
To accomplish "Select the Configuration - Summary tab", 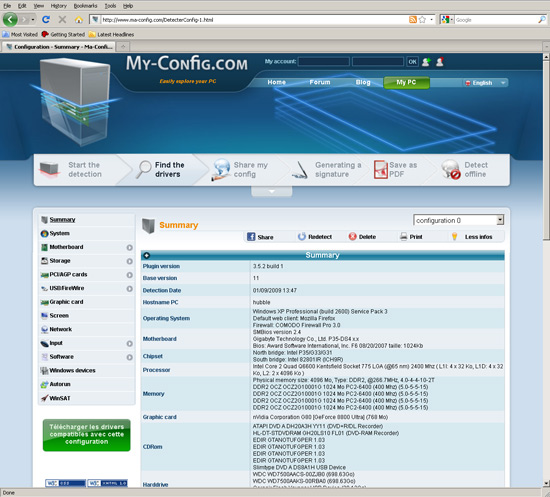I will click(58, 47).
